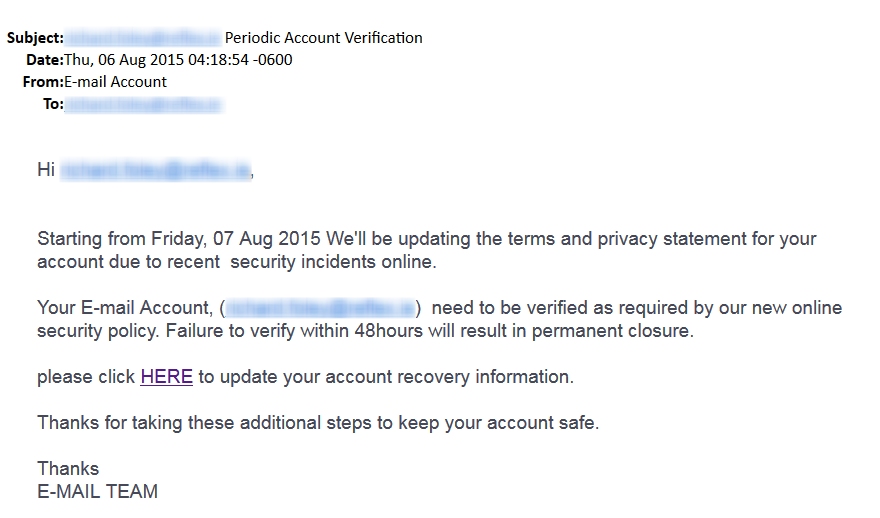Click the Date field label

tap(44, 60)
